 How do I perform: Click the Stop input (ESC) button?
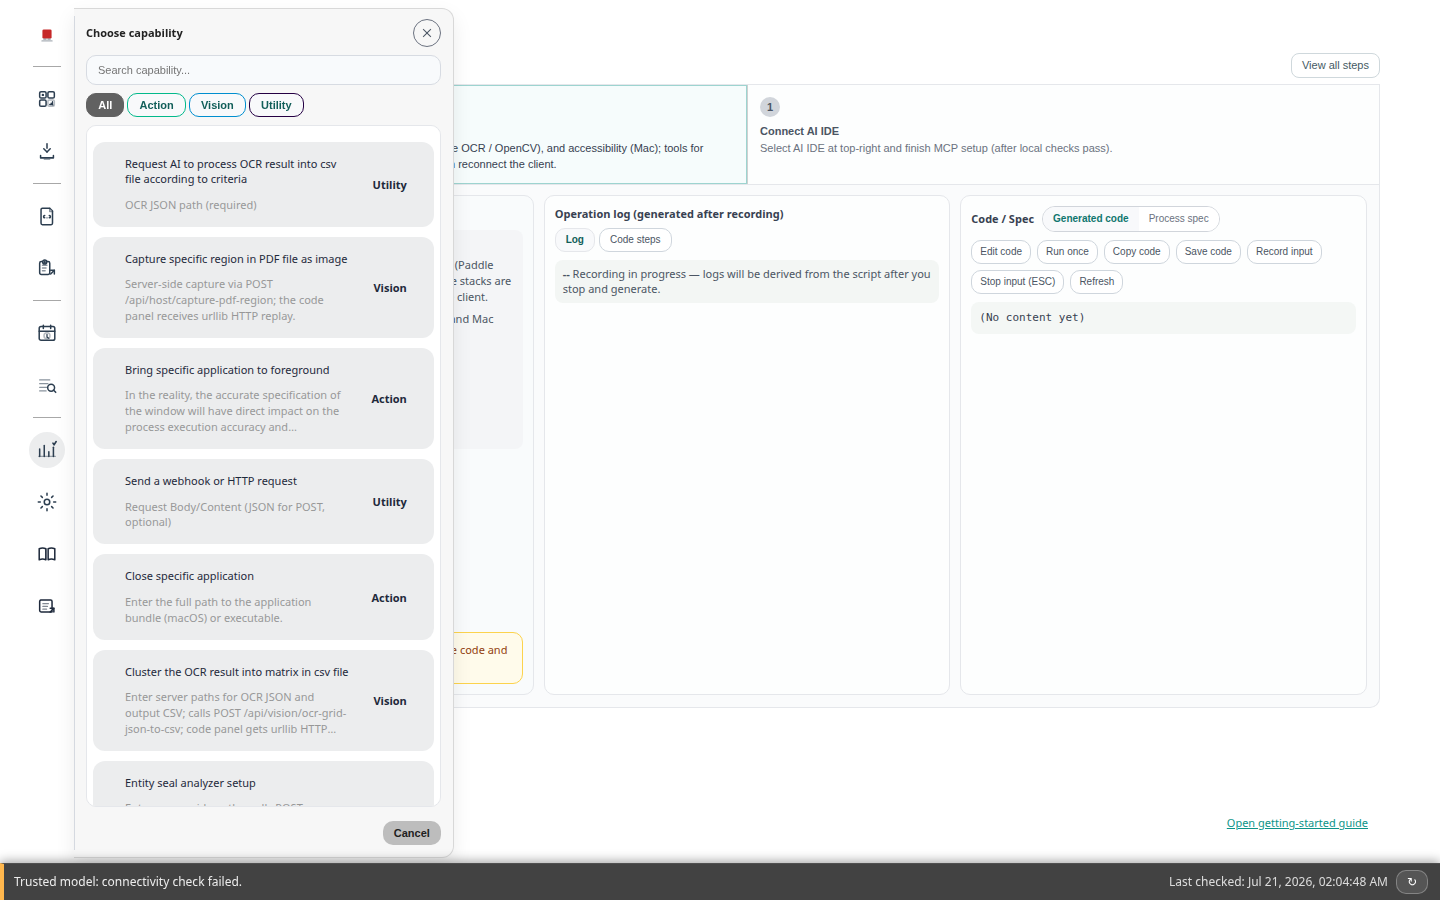(x=1017, y=282)
